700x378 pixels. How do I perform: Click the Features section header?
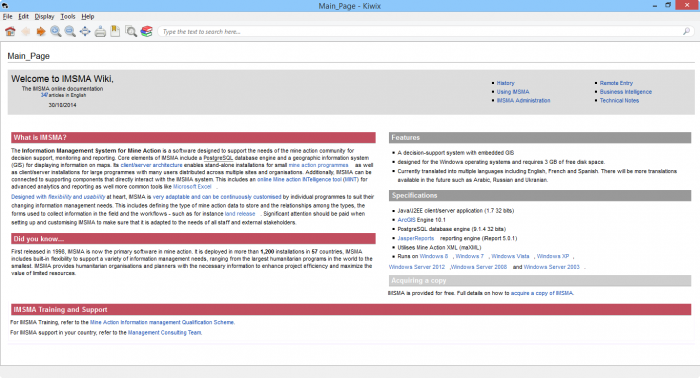pos(540,137)
